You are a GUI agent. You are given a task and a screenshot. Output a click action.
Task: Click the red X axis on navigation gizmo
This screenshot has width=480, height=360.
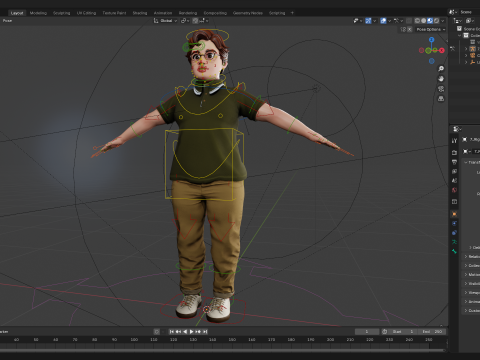tap(442, 50)
